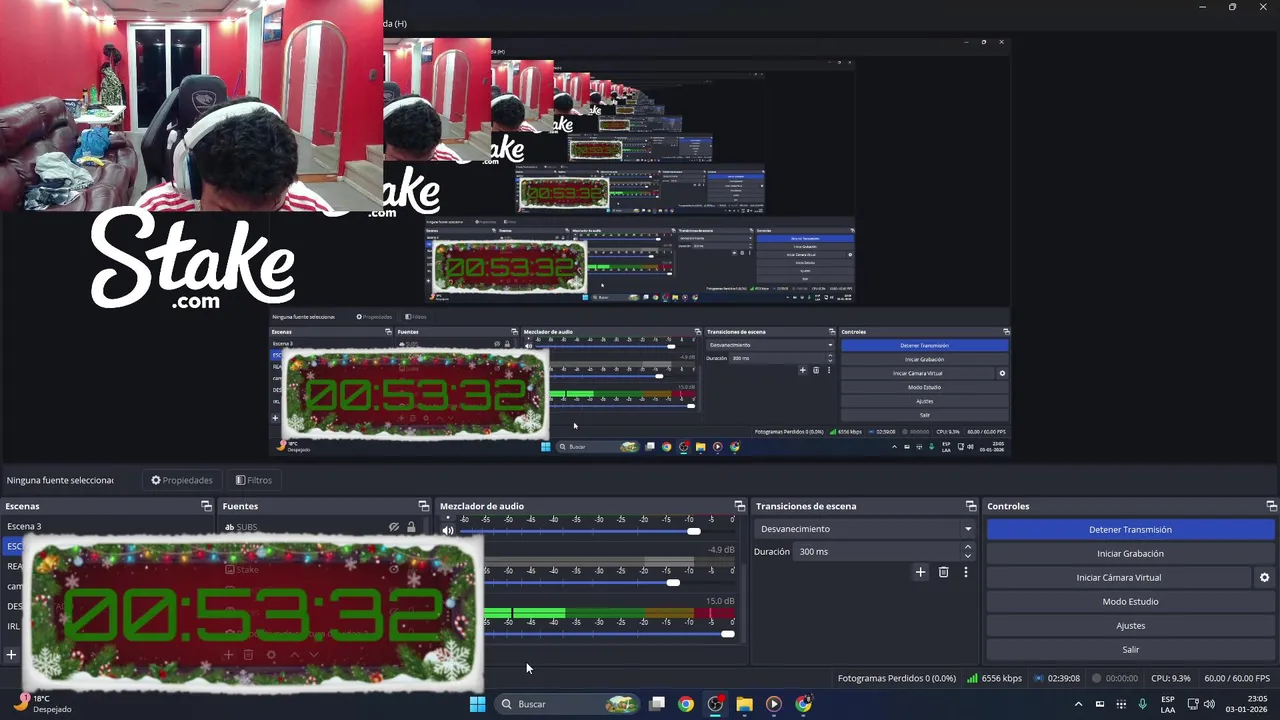Click the 6556 kbps bitrate indicator
The height and width of the screenshot is (720, 1280).
coord(994,678)
